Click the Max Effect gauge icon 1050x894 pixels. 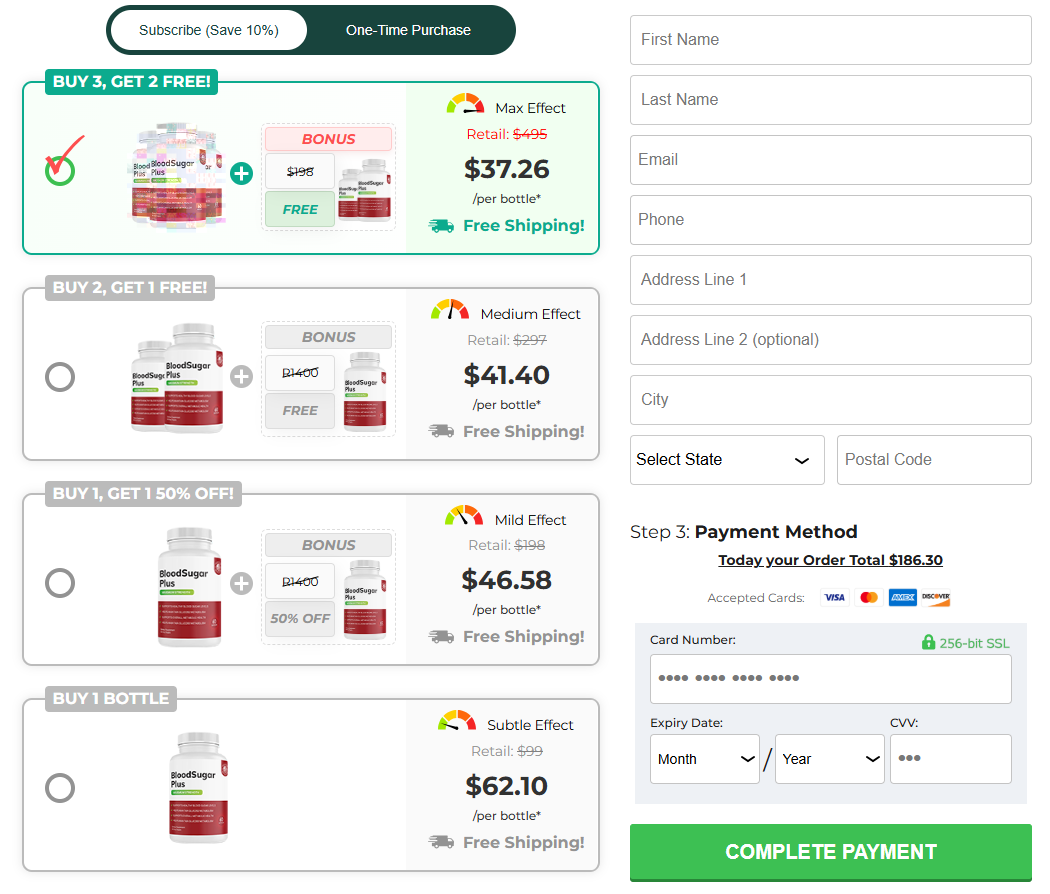[x=465, y=105]
